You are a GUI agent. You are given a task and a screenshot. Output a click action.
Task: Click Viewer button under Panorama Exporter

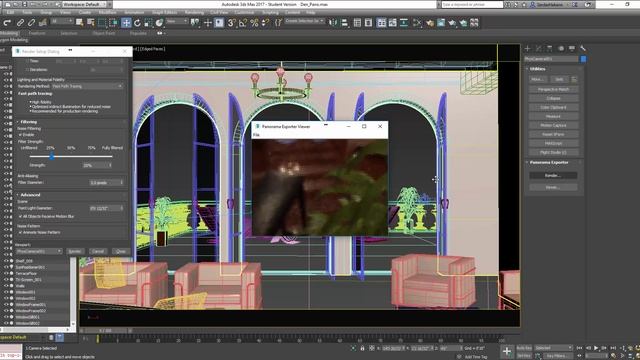[553, 187]
